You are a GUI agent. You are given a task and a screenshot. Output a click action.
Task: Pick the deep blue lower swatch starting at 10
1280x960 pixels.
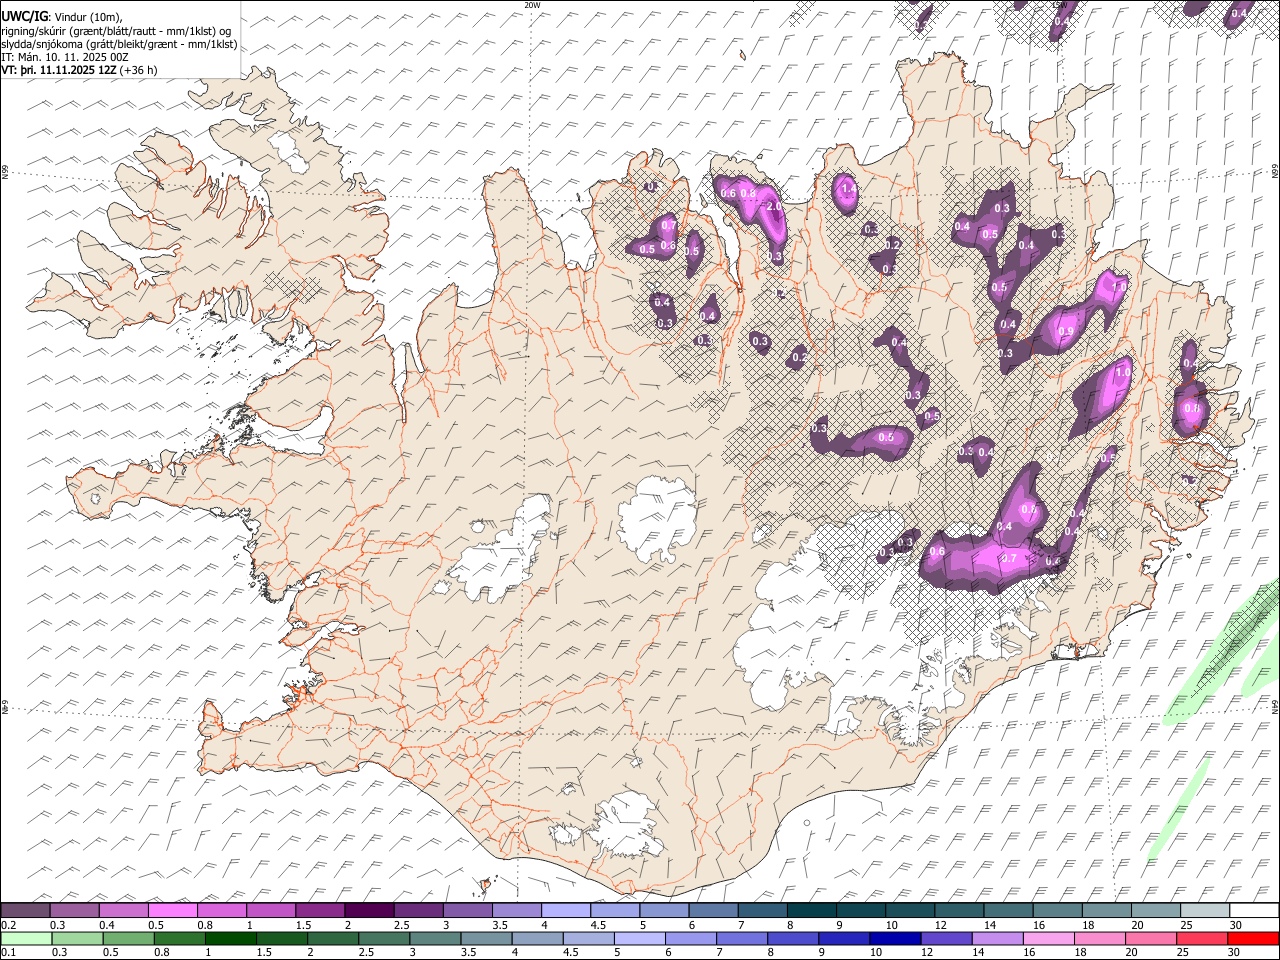click(895, 938)
